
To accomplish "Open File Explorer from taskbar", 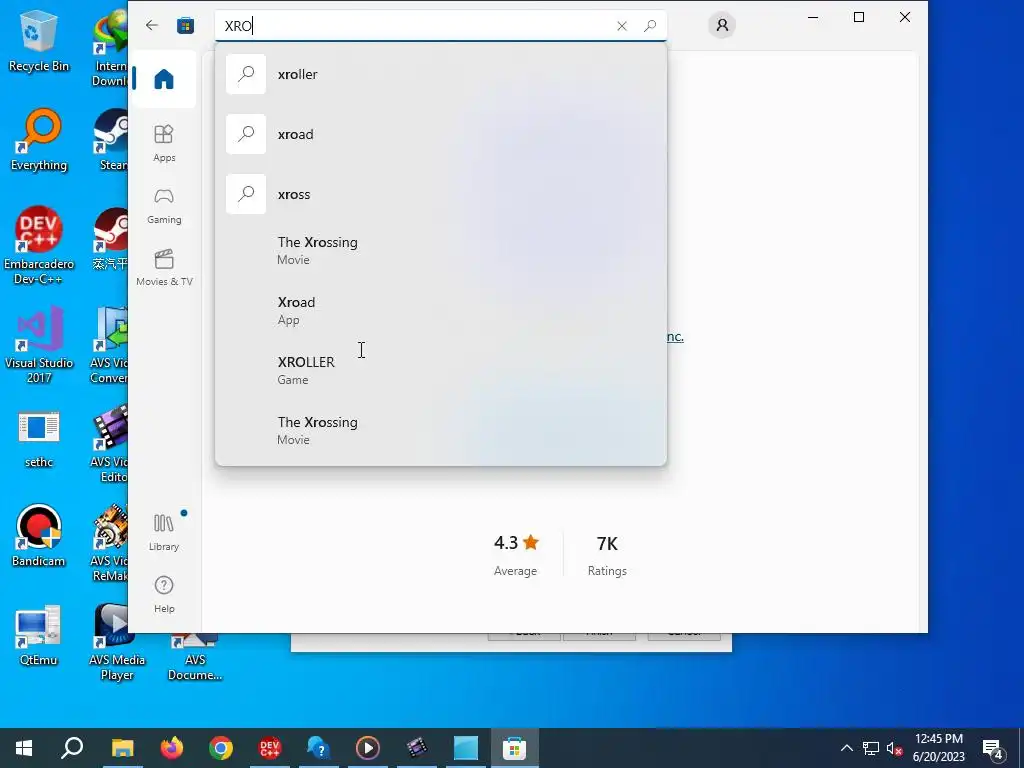I will pos(122,748).
